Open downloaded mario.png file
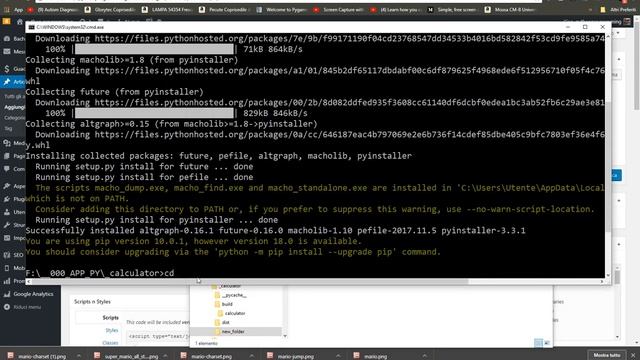The height and width of the screenshot is (360, 640). tap(371, 356)
